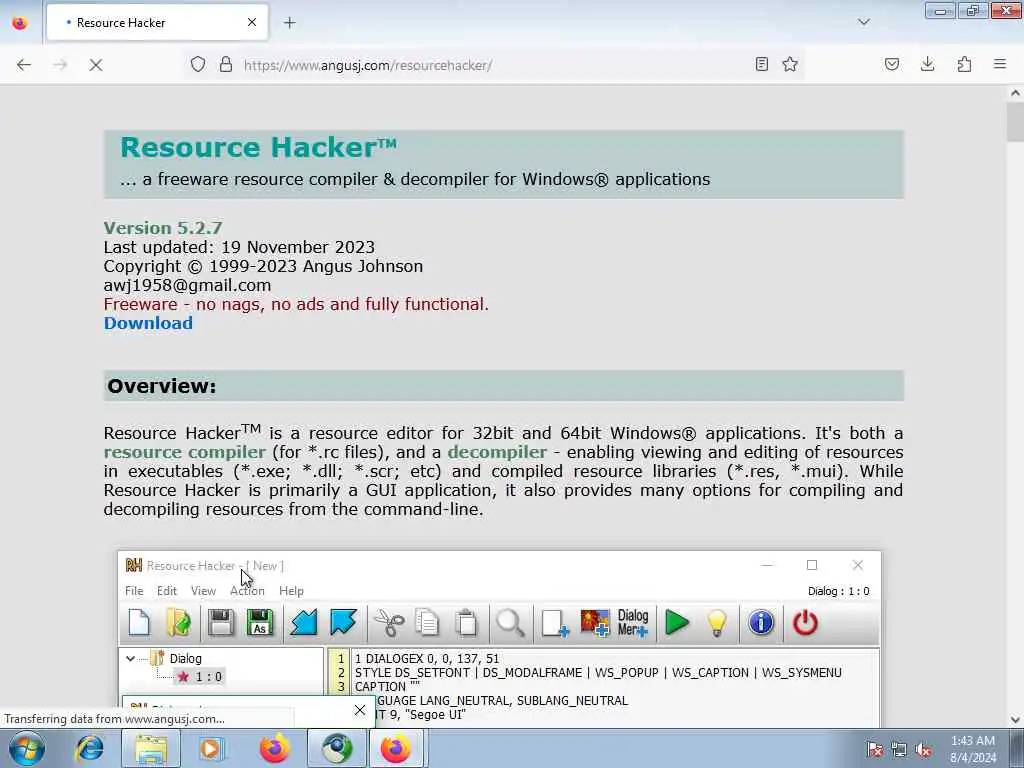Launch Internet Explorer from taskbar
1024x768 pixels.
[89, 748]
